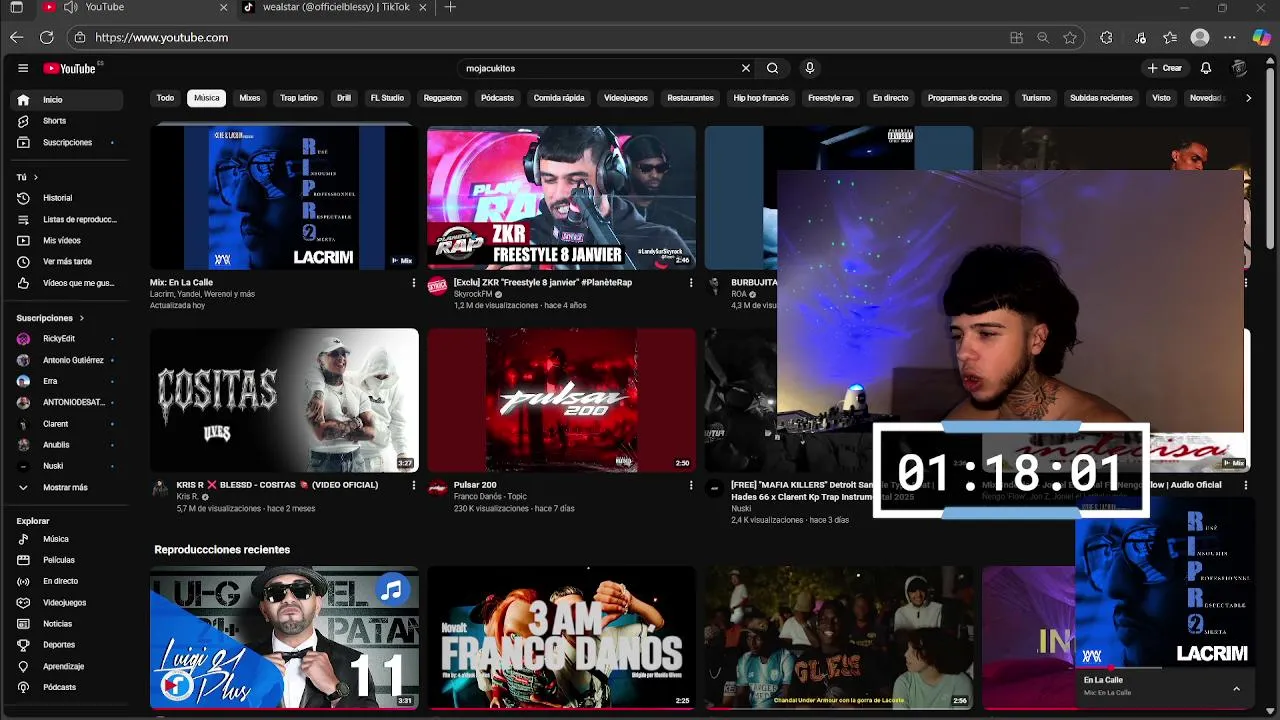
Task: Open Shorts in sidebar
Action: (67, 121)
